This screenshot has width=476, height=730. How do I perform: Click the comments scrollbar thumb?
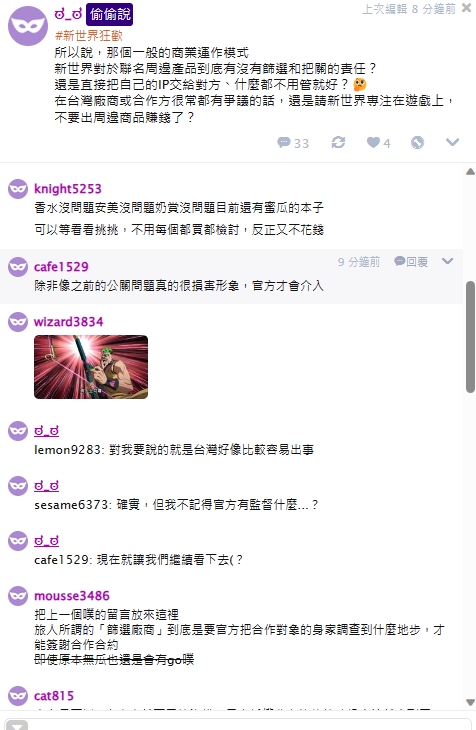click(x=470, y=337)
